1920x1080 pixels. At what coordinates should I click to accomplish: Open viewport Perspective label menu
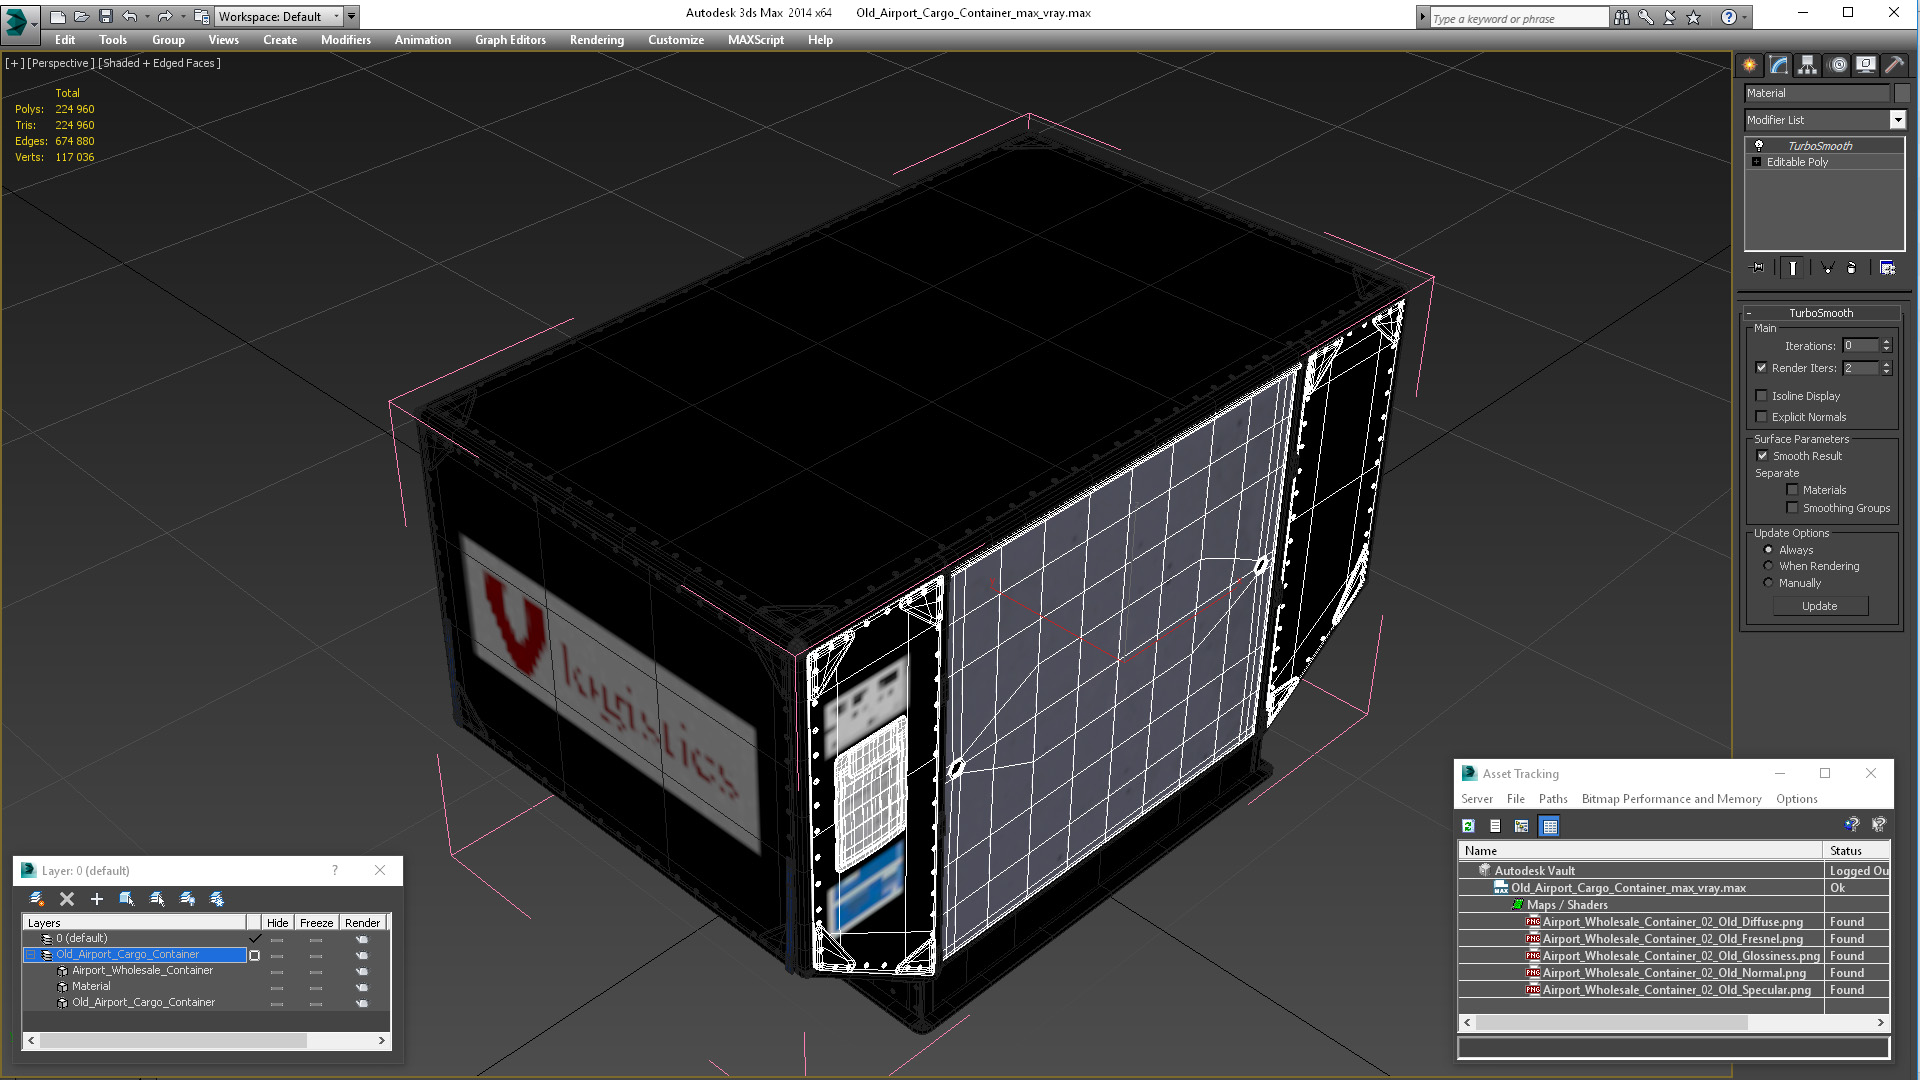[61, 63]
